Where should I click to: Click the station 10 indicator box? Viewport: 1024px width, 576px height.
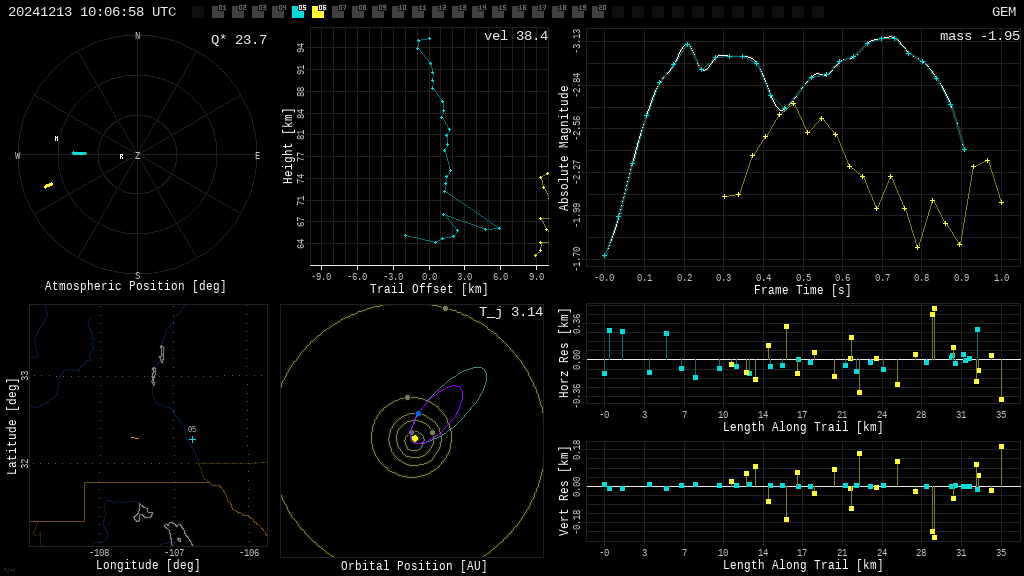(x=398, y=12)
